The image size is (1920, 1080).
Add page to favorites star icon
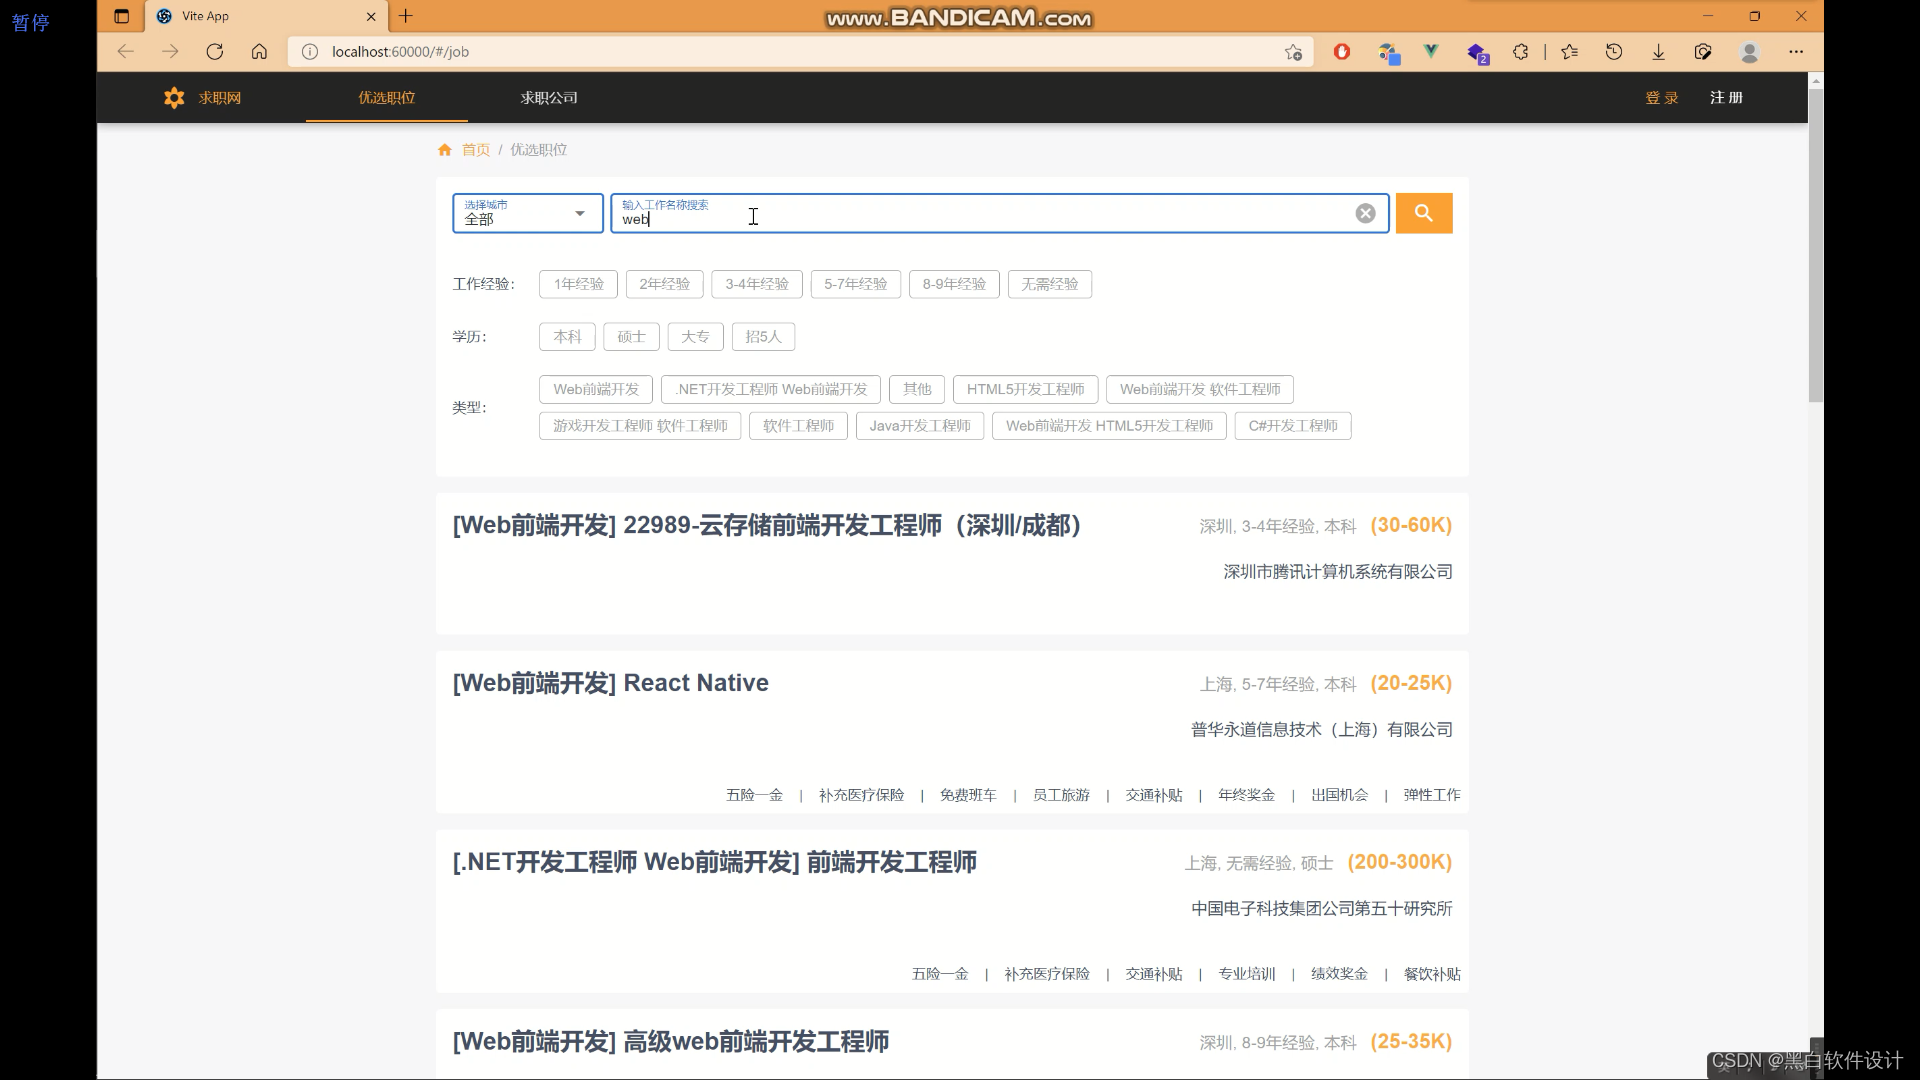(x=1293, y=52)
